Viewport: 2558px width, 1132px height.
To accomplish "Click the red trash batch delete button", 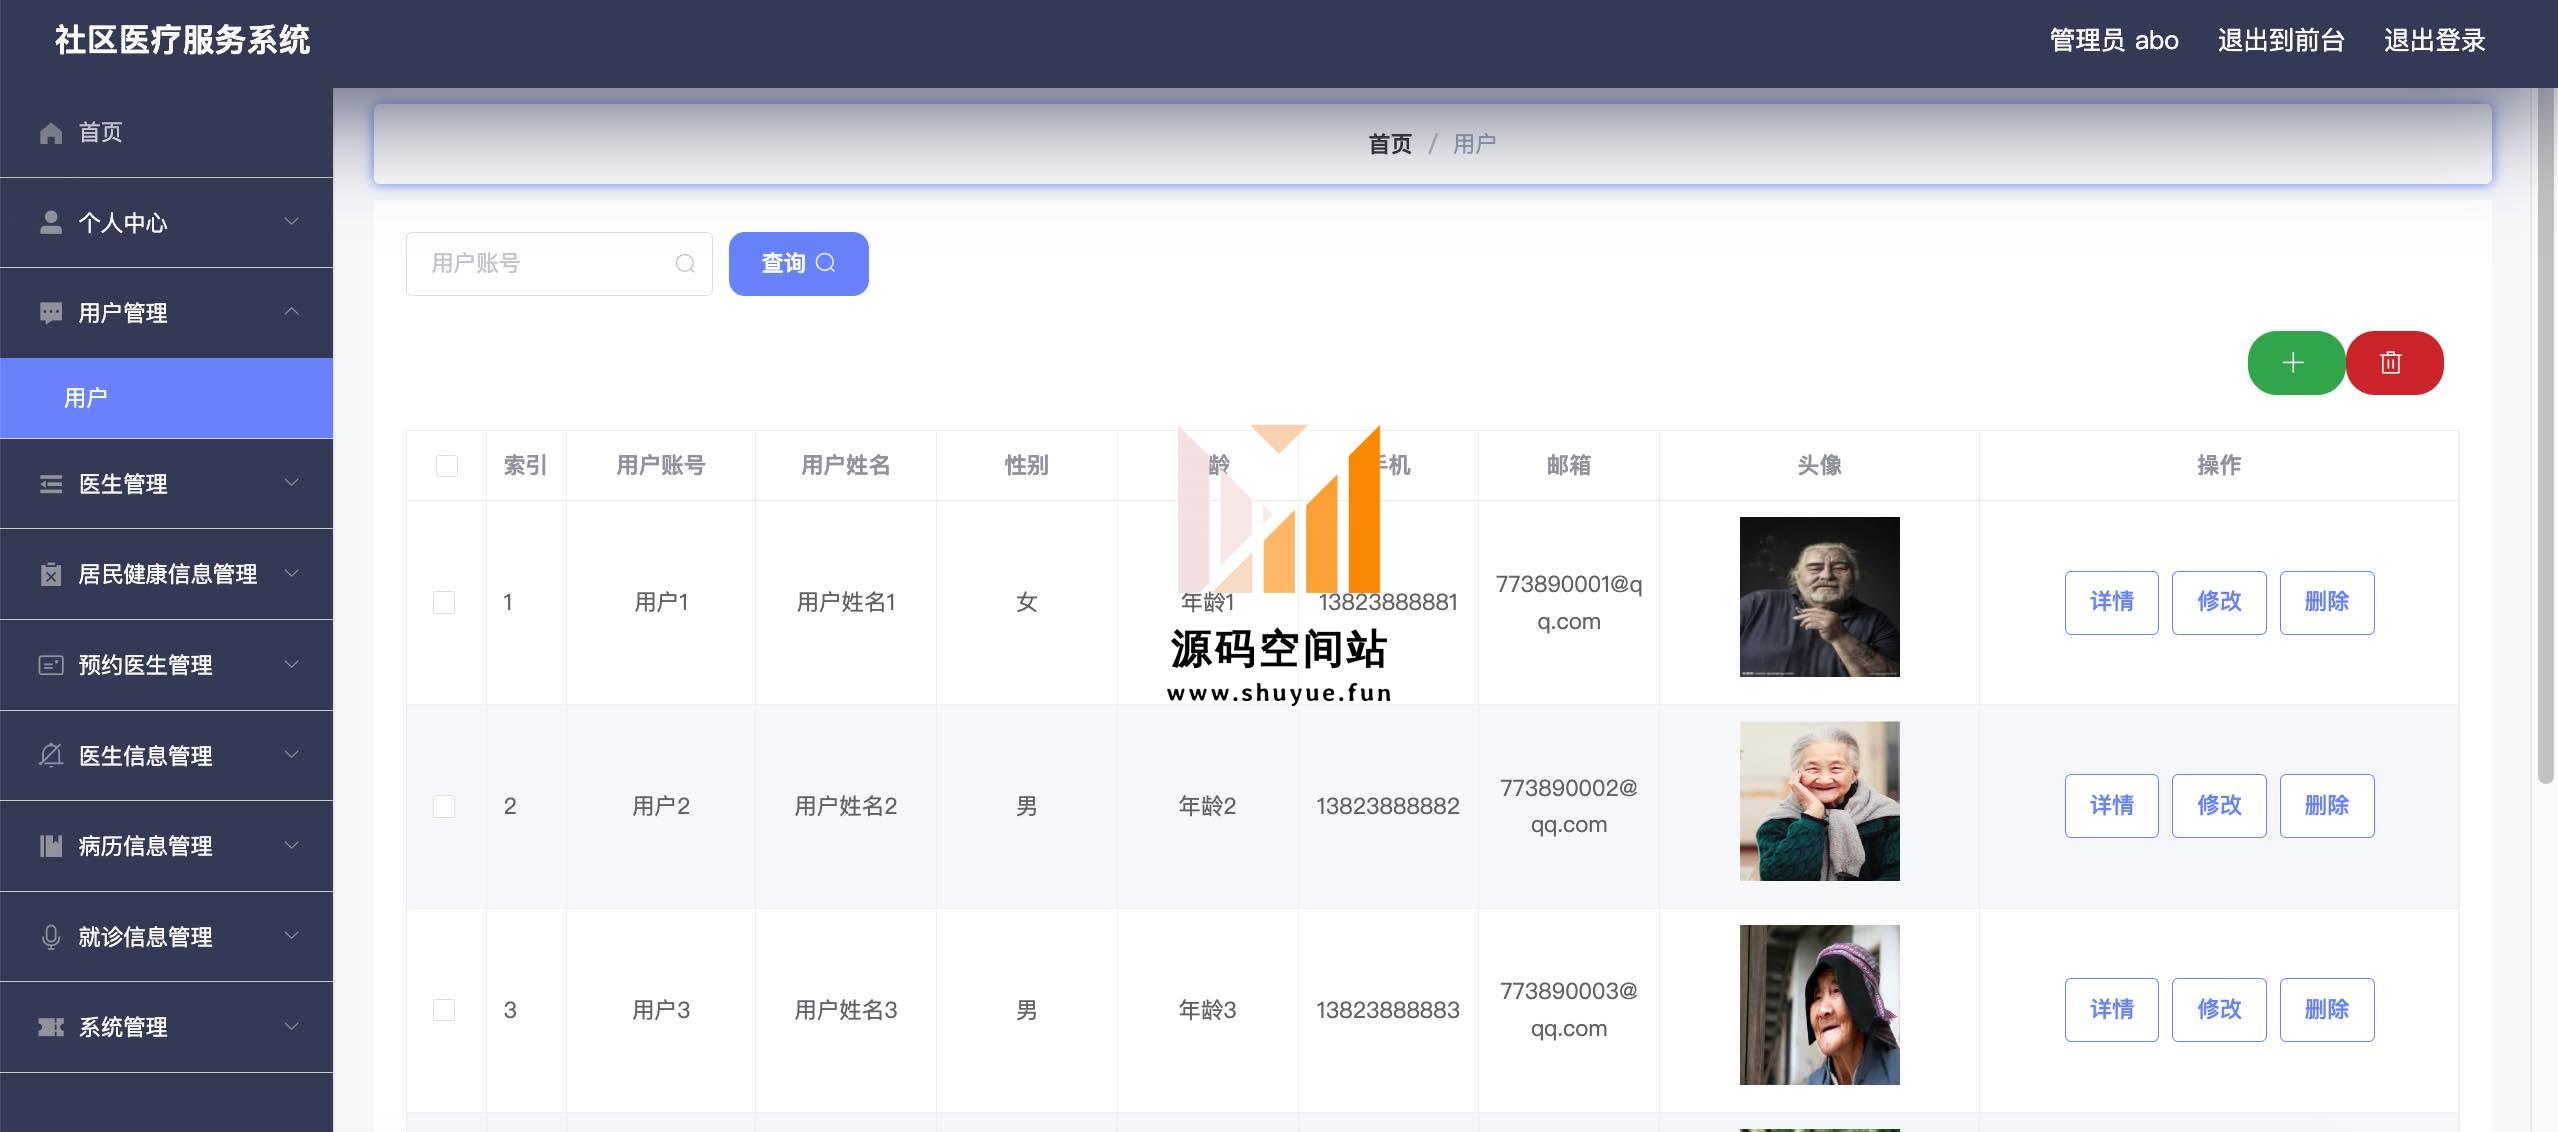I will [x=2394, y=363].
